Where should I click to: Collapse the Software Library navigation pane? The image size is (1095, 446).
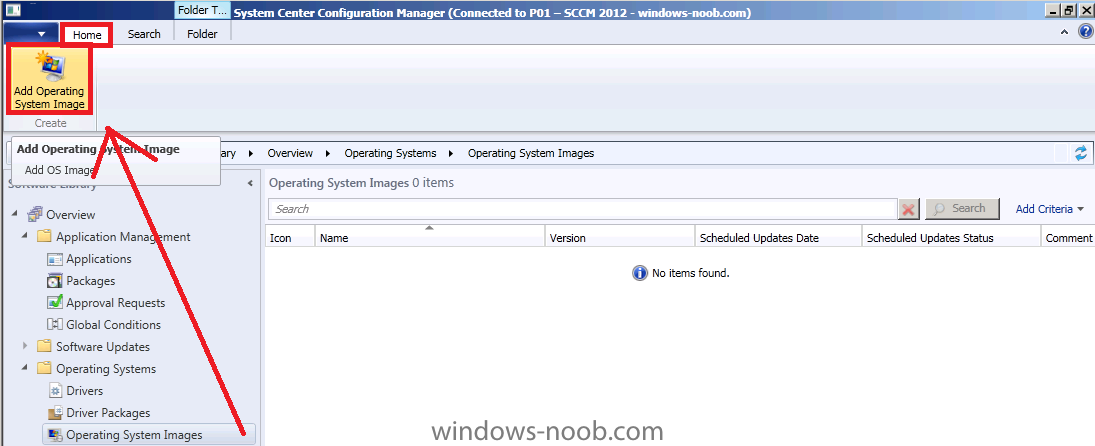pos(250,184)
